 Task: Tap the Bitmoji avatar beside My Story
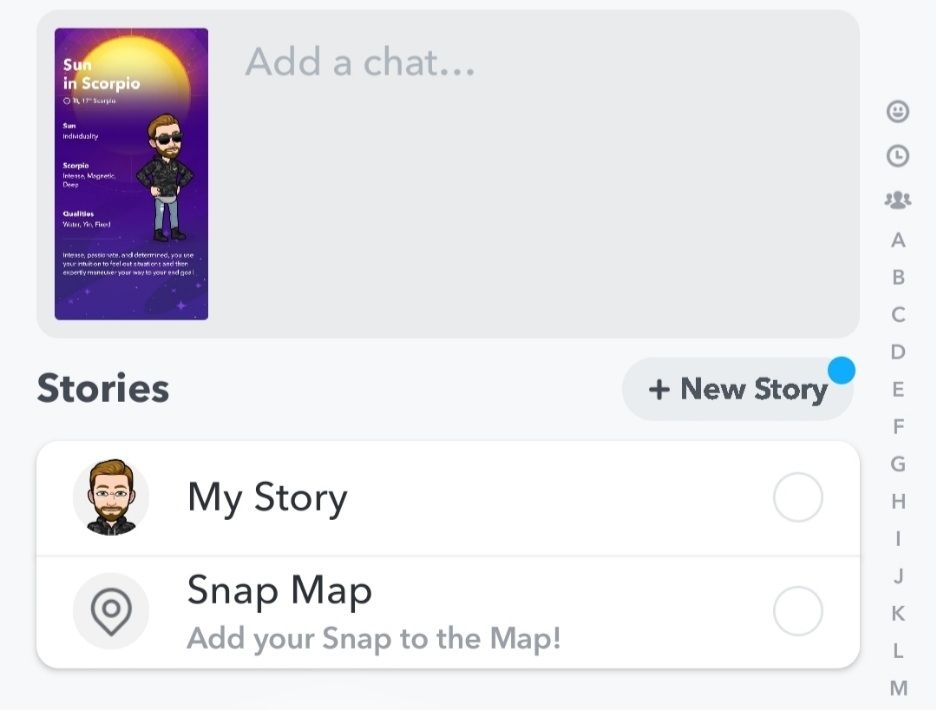[111, 498]
